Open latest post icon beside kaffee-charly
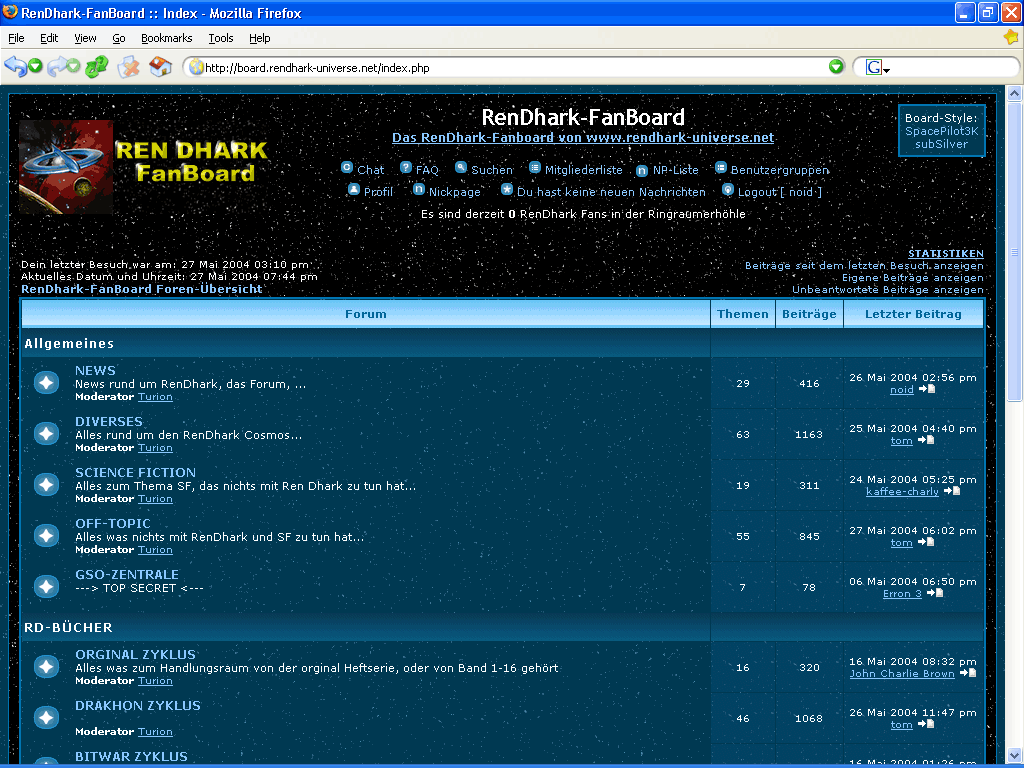 [x=952, y=491]
